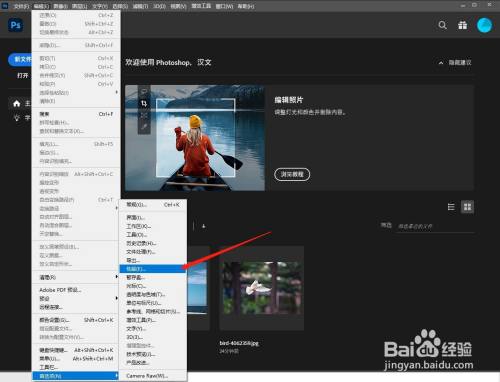Viewport: 500px width, 382px height.
Task: Choose 暂存盘... preference
Action: (153, 277)
